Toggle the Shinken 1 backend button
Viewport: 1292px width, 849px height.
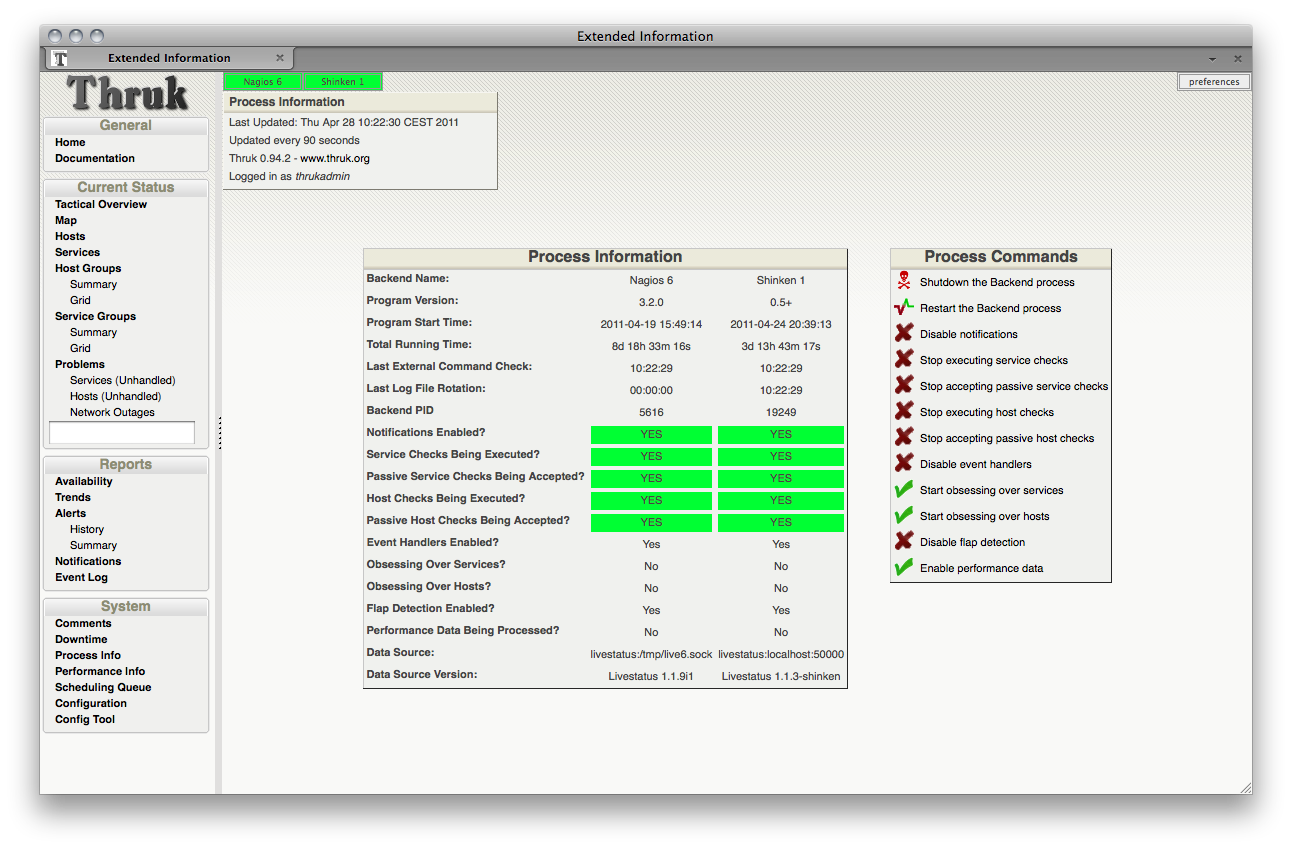[342, 82]
